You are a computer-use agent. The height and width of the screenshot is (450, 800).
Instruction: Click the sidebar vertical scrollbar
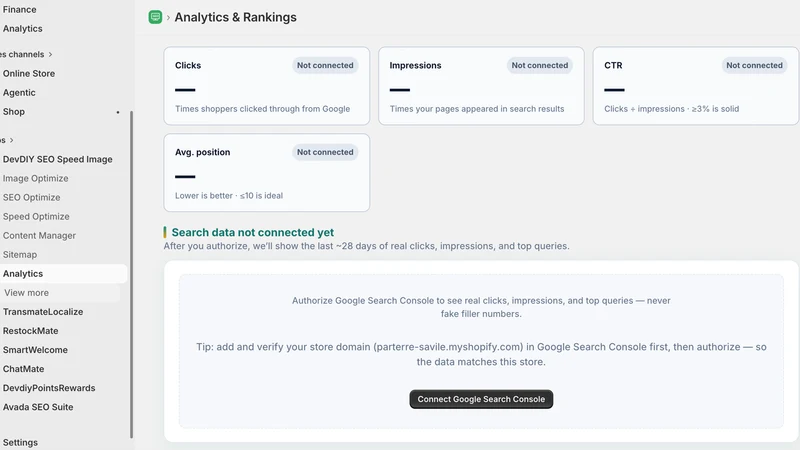pyautogui.click(x=131, y=274)
